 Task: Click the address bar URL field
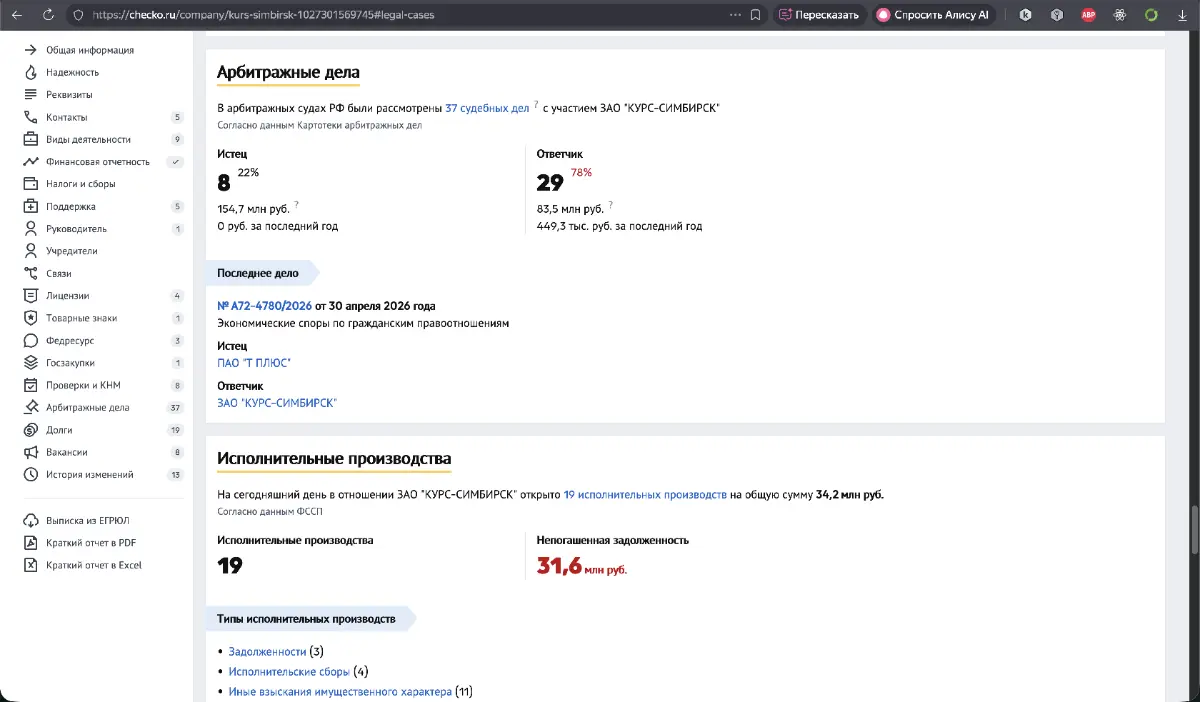pos(400,15)
